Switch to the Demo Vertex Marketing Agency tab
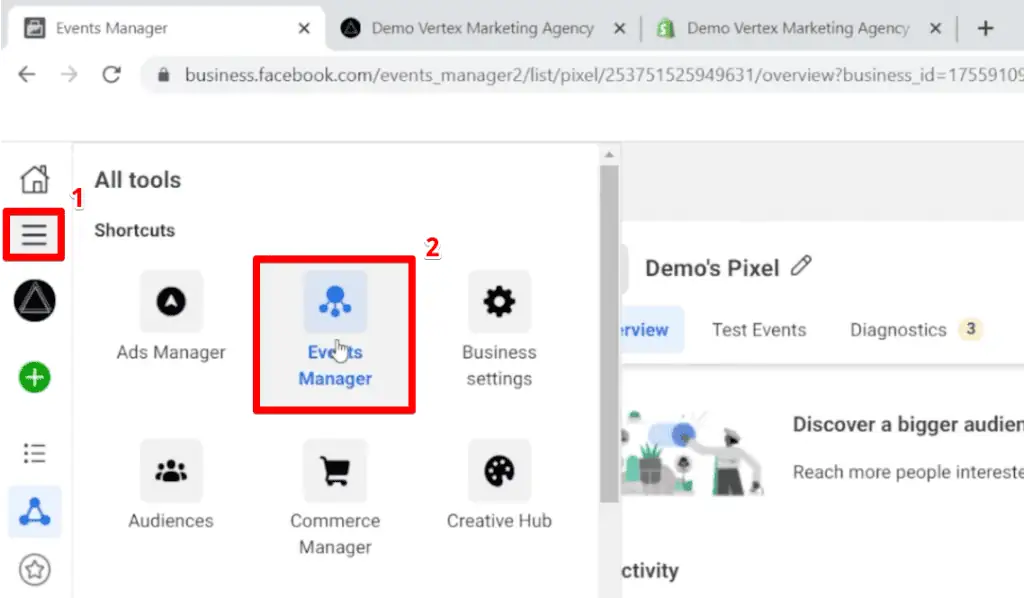Image resolution: width=1024 pixels, height=598 pixels. [x=480, y=27]
